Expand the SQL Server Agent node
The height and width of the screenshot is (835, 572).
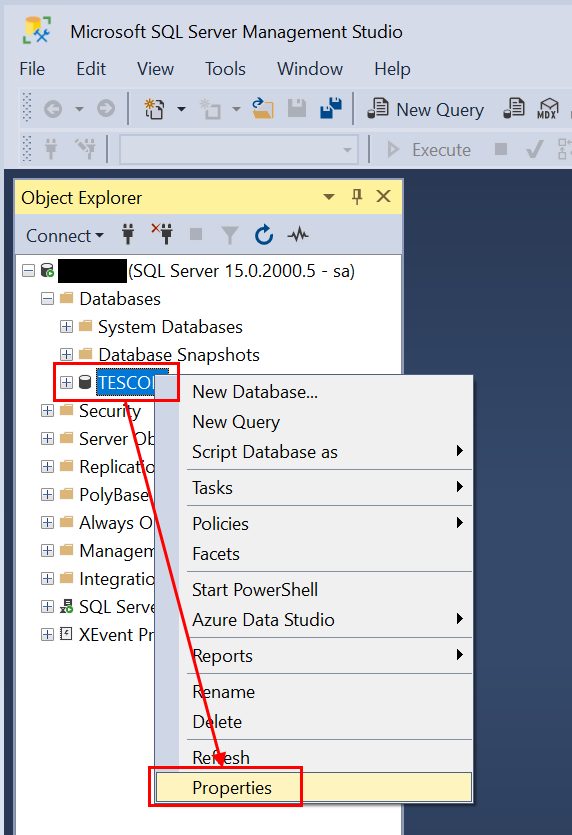(x=47, y=607)
